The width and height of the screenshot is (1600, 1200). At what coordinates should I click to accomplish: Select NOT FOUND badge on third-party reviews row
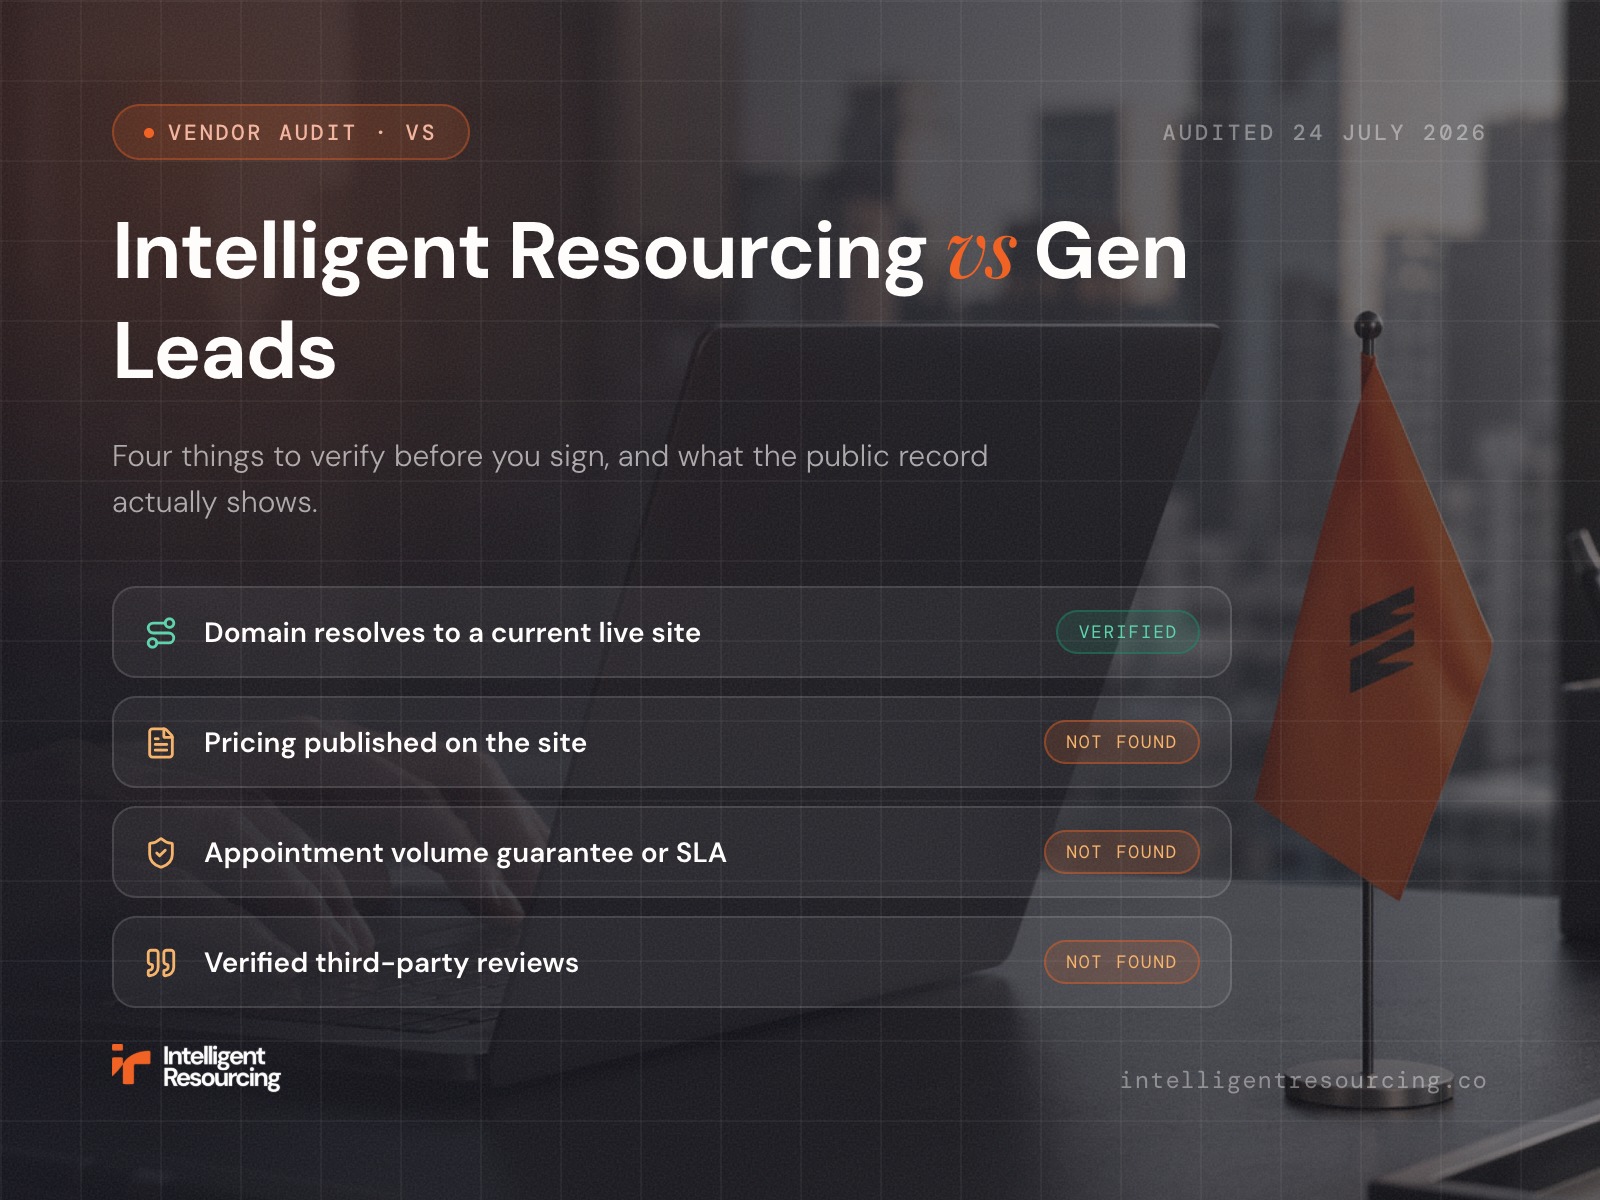click(1122, 962)
